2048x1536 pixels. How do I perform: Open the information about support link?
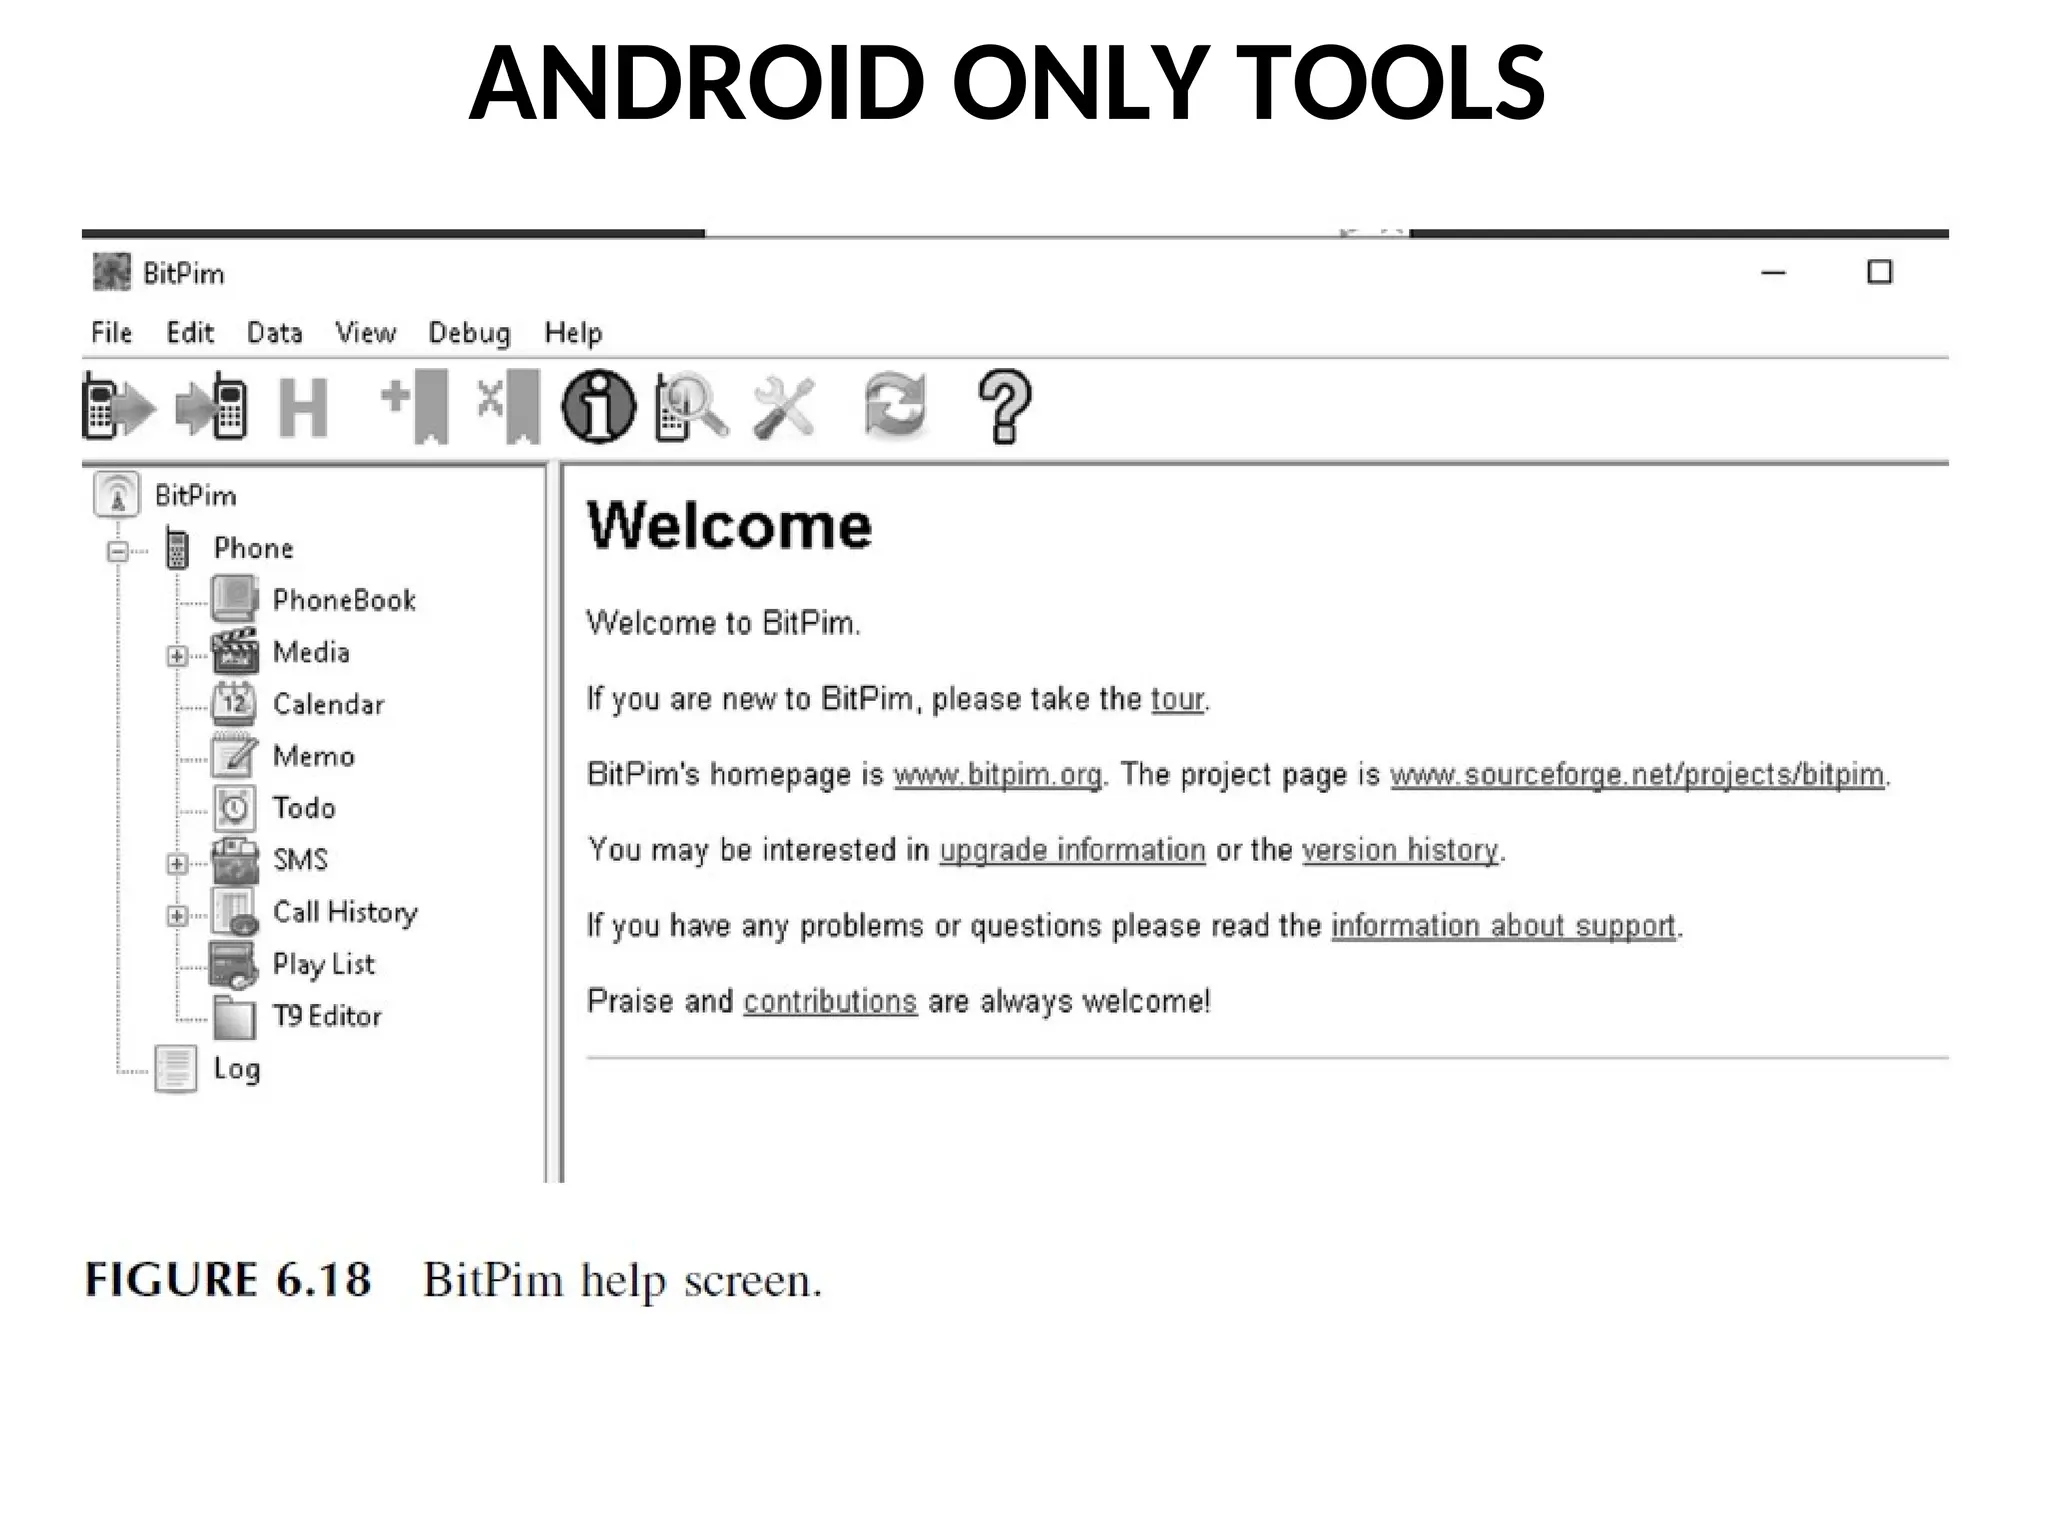(x=1503, y=926)
